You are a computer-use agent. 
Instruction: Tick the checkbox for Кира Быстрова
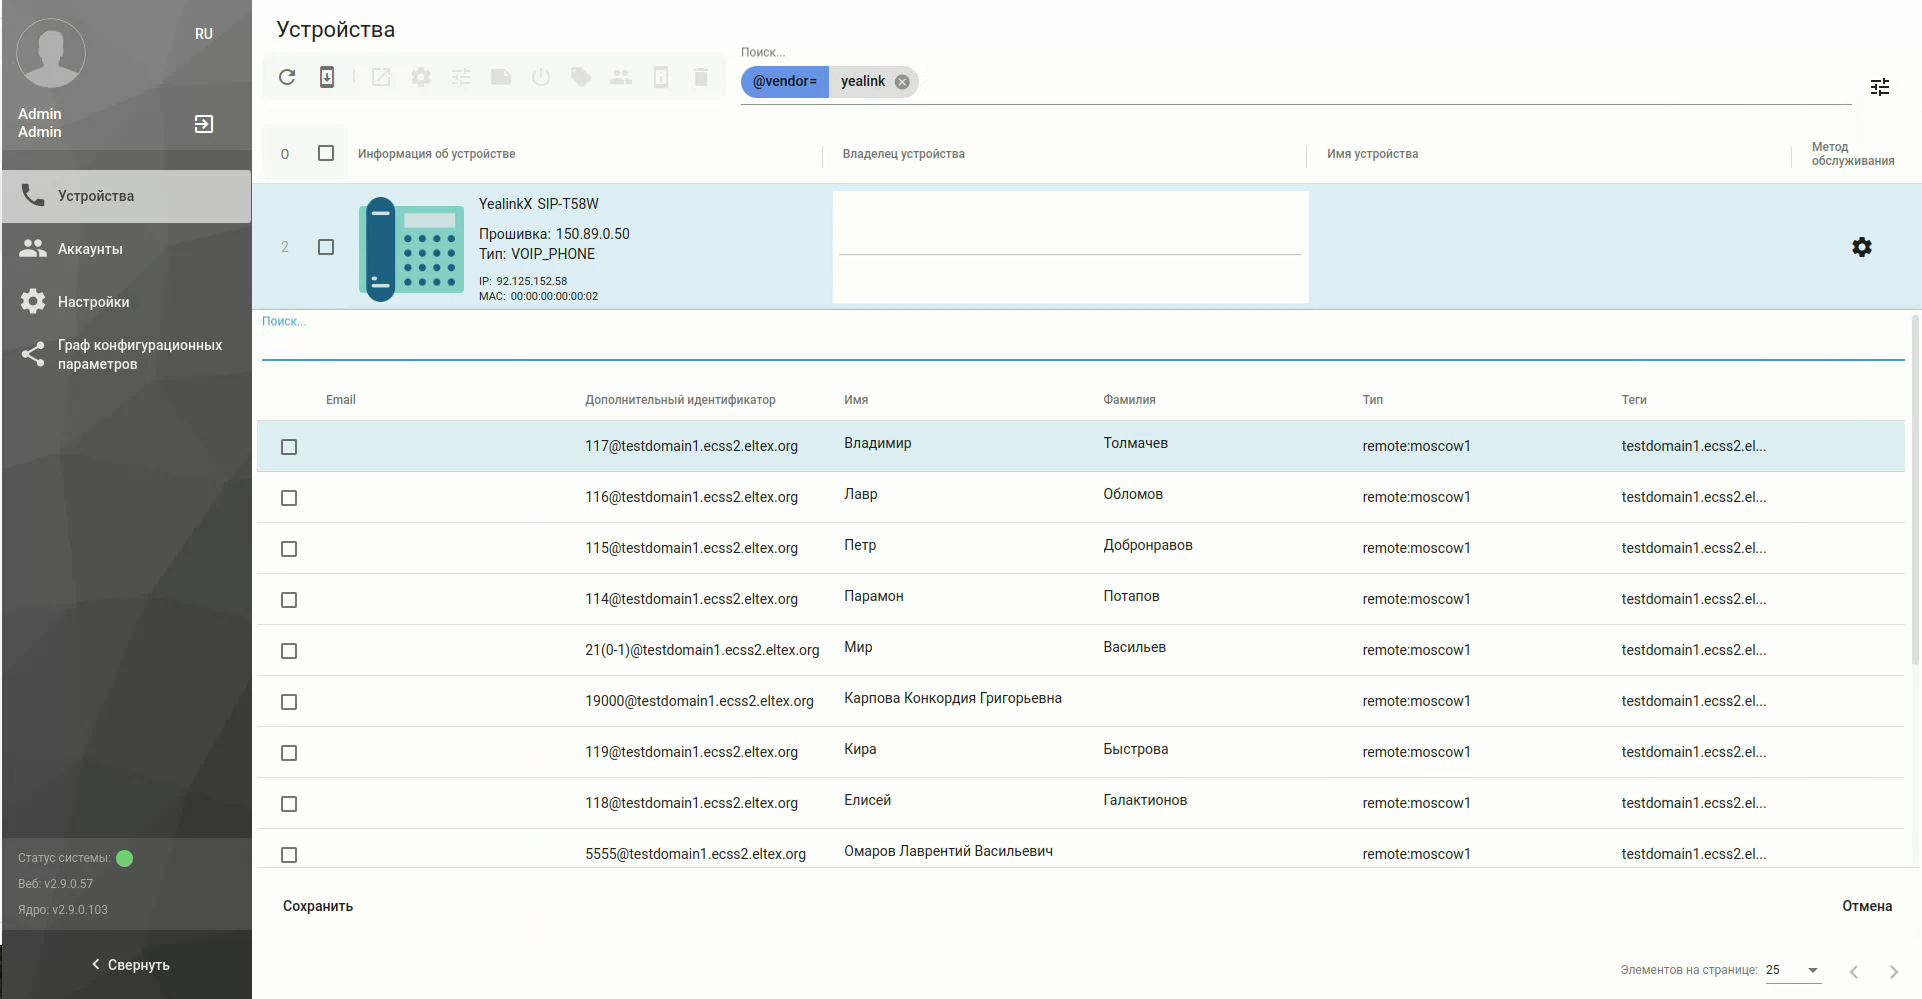click(289, 753)
